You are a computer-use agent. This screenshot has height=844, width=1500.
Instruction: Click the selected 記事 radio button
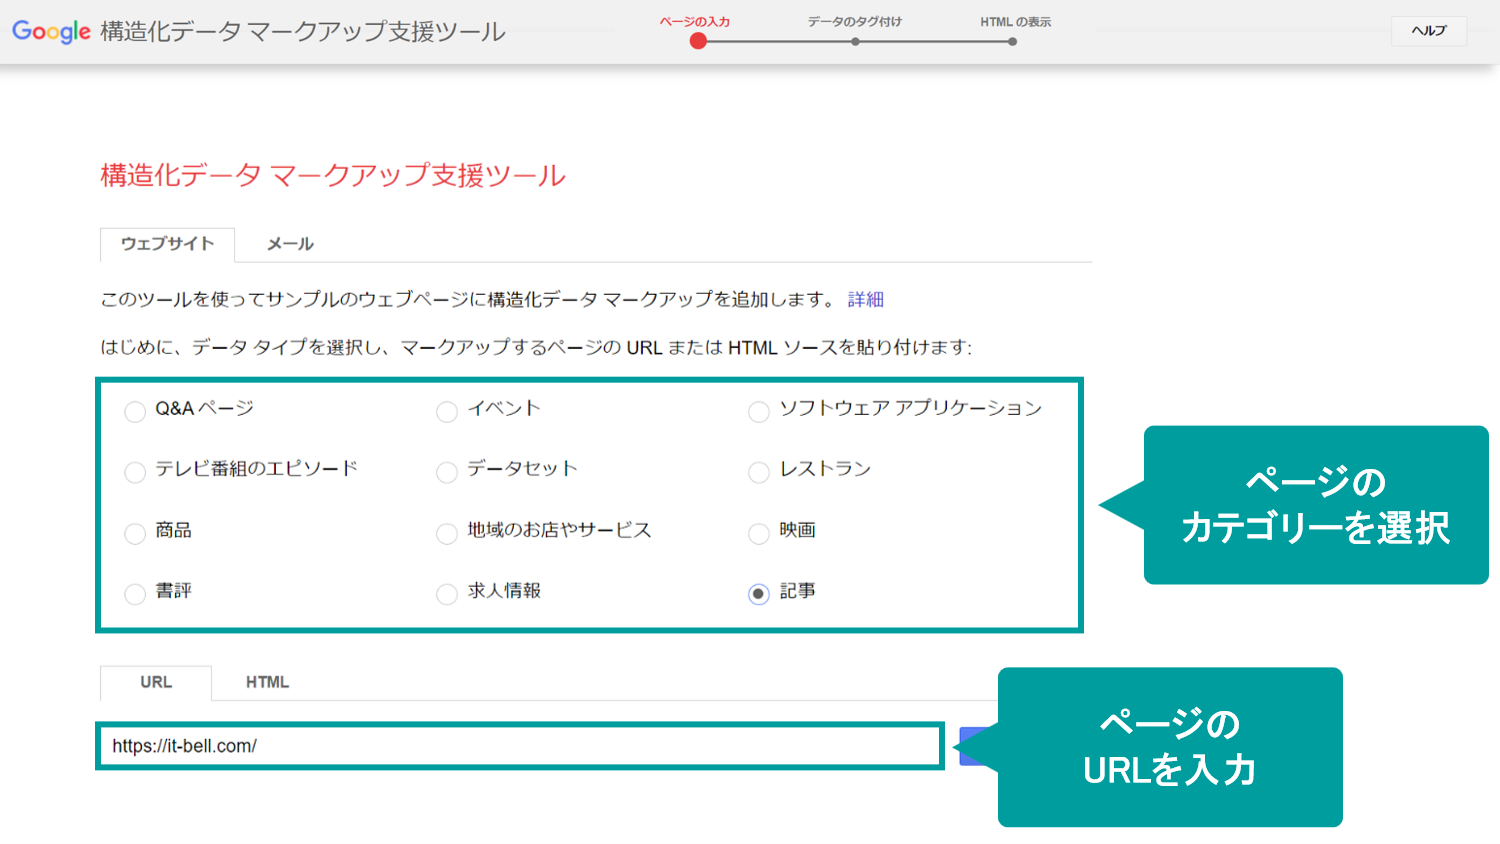click(x=759, y=595)
